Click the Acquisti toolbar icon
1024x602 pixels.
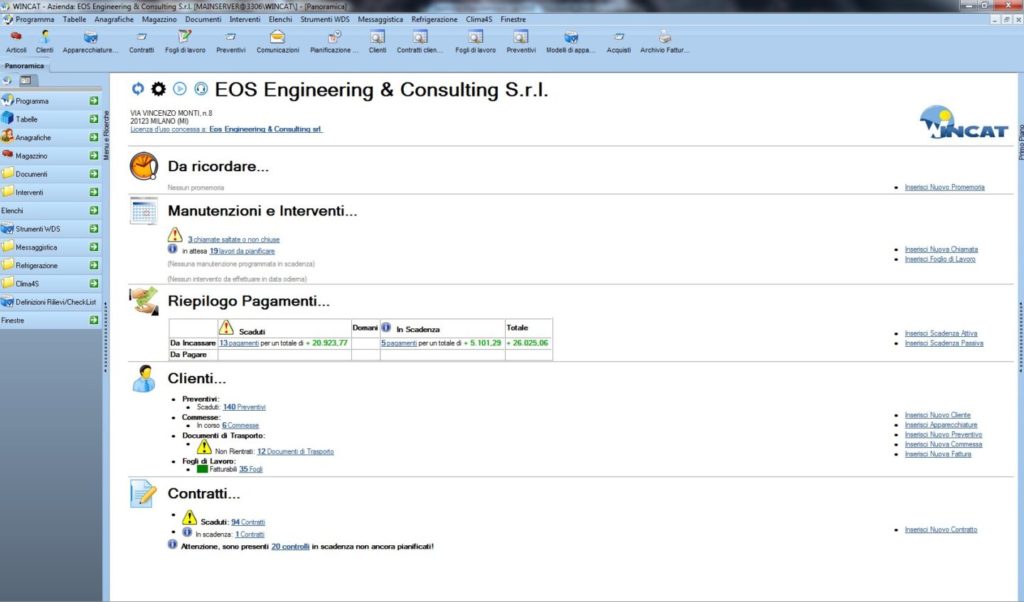pyautogui.click(x=618, y=42)
